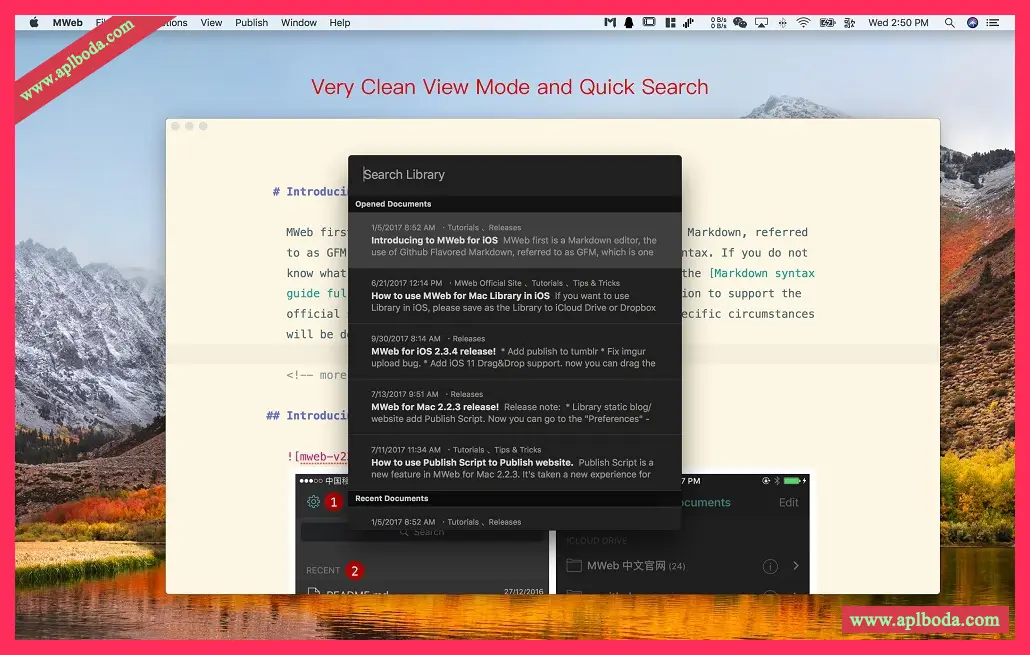This screenshot has width=1030, height=655.
Task: Open the Publish menu
Action: pyautogui.click(x=251, y=22)
